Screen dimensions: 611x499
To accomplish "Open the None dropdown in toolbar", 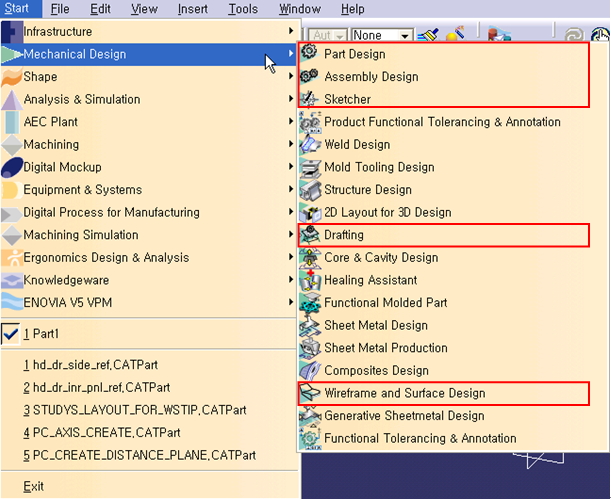I will coord(405,36).
